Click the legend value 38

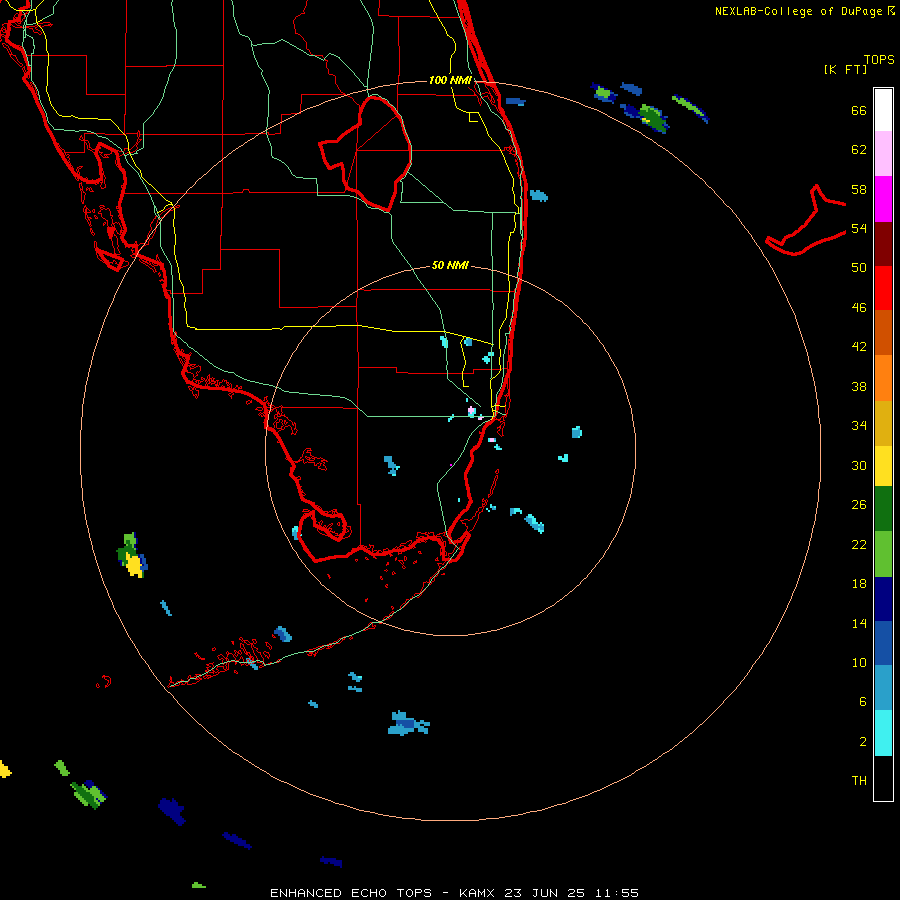(x=859, y=386)
